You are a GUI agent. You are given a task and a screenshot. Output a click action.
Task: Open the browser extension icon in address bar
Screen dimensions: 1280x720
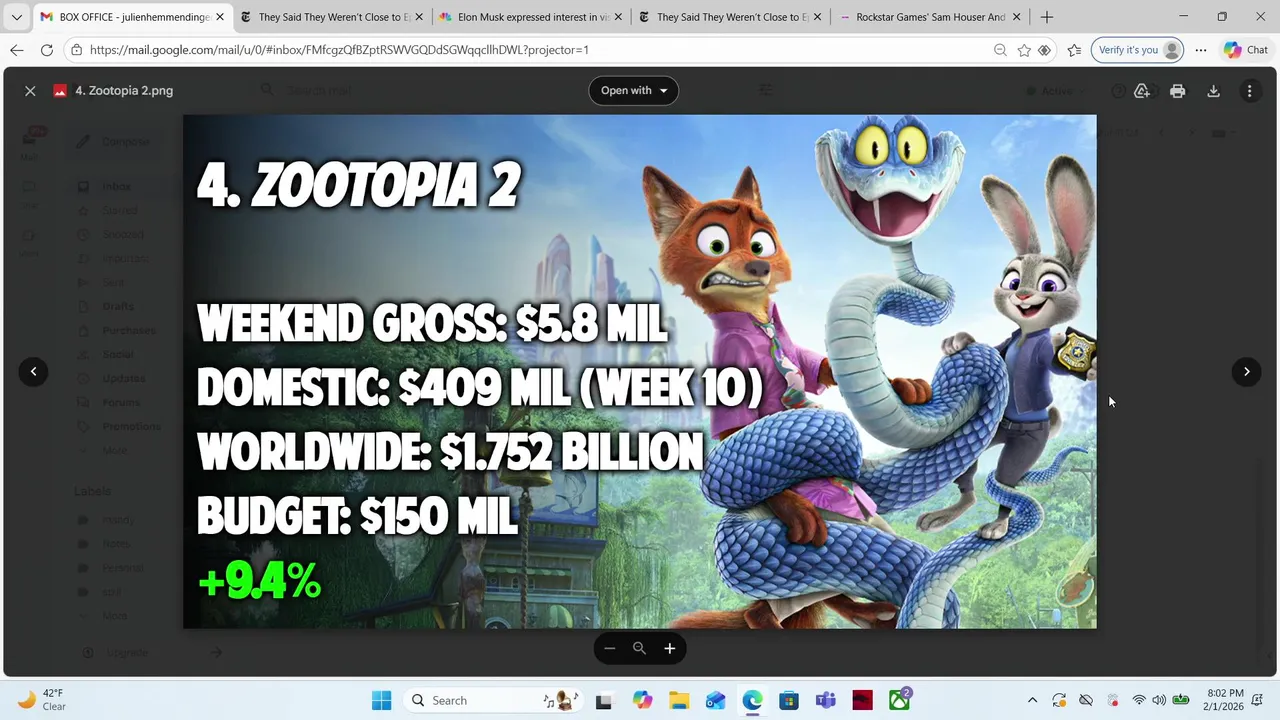coord(1044,50)
